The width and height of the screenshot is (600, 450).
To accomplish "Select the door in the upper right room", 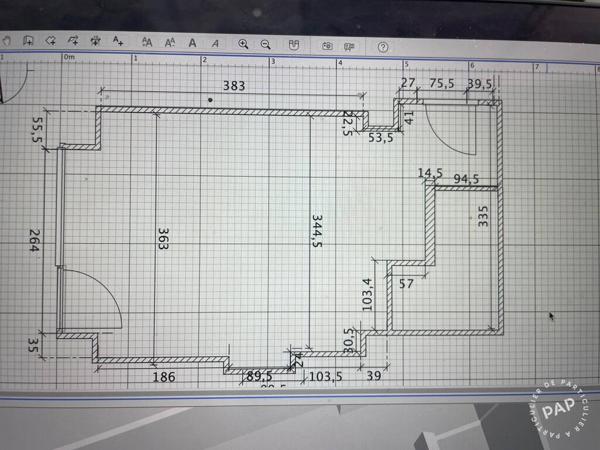I will point(445,130).
